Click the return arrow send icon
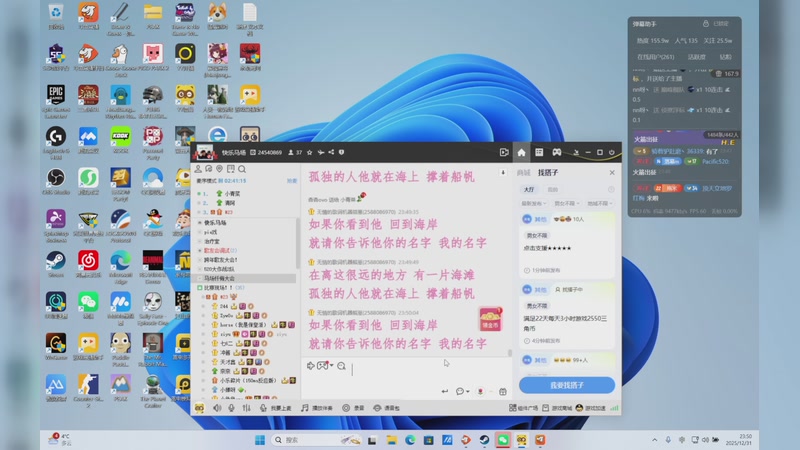The image size is (800, 450). [444, 391]
